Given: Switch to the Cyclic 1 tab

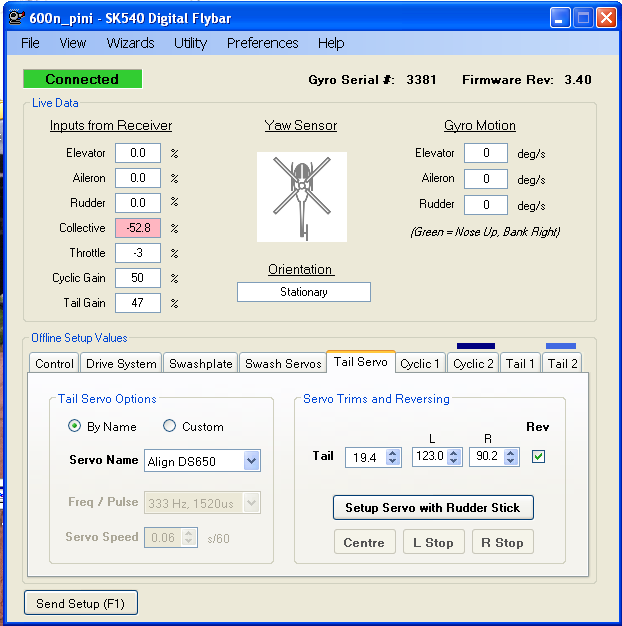Looking at the screenshot, I should pyautogui.click(x=420, y=363).
